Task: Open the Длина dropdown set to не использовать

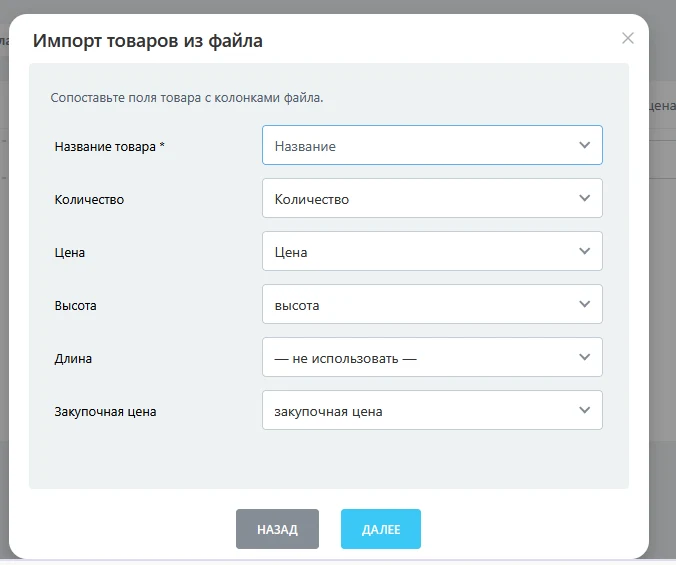Action: (x=432, y=357)
